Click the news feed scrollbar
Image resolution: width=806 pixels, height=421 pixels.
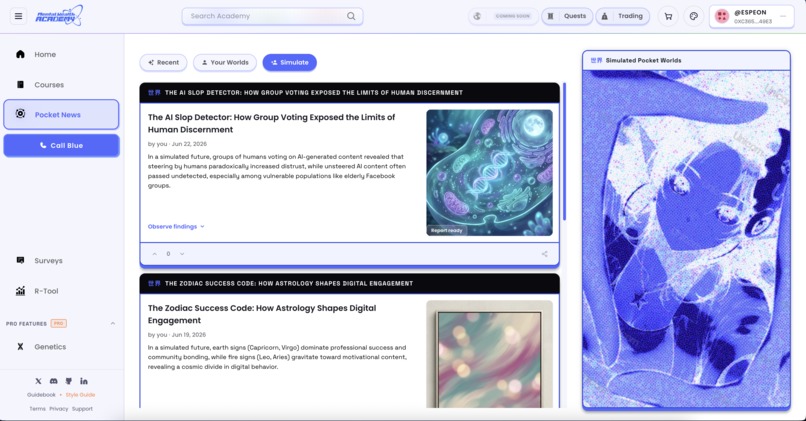point(564,152)
